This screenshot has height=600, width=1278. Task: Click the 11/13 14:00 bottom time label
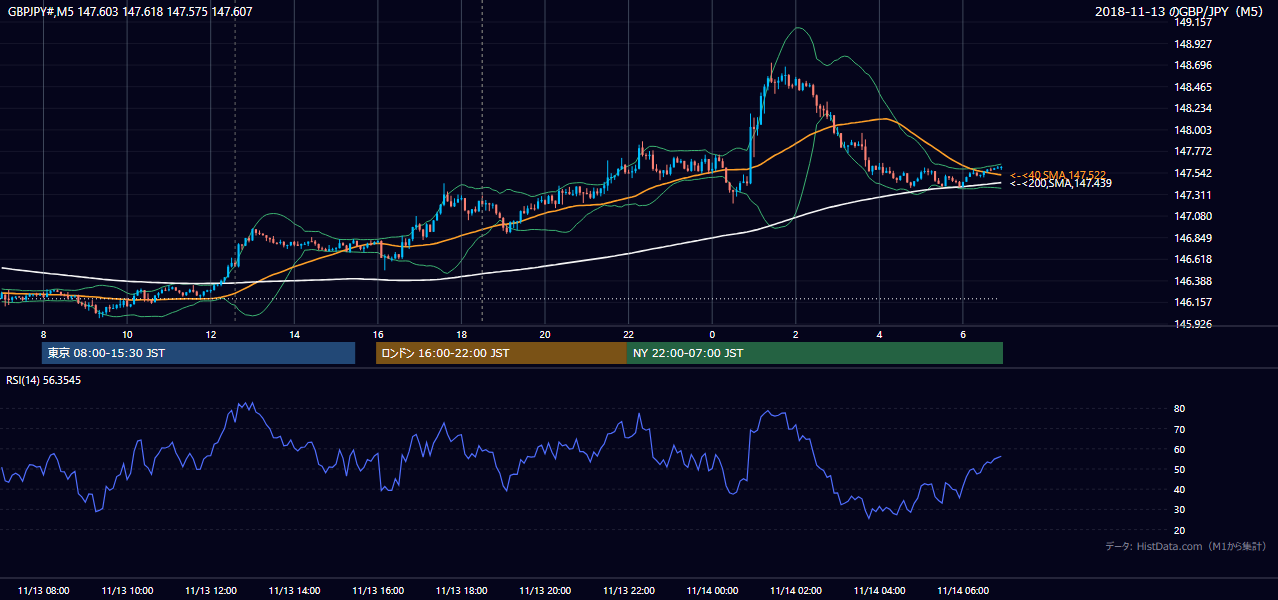295,591
